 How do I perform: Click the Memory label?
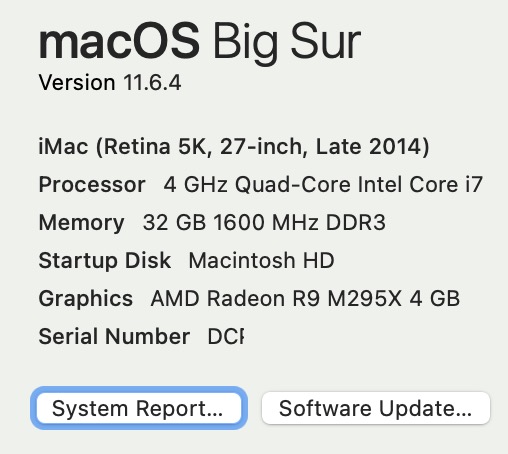coord(82,223)
